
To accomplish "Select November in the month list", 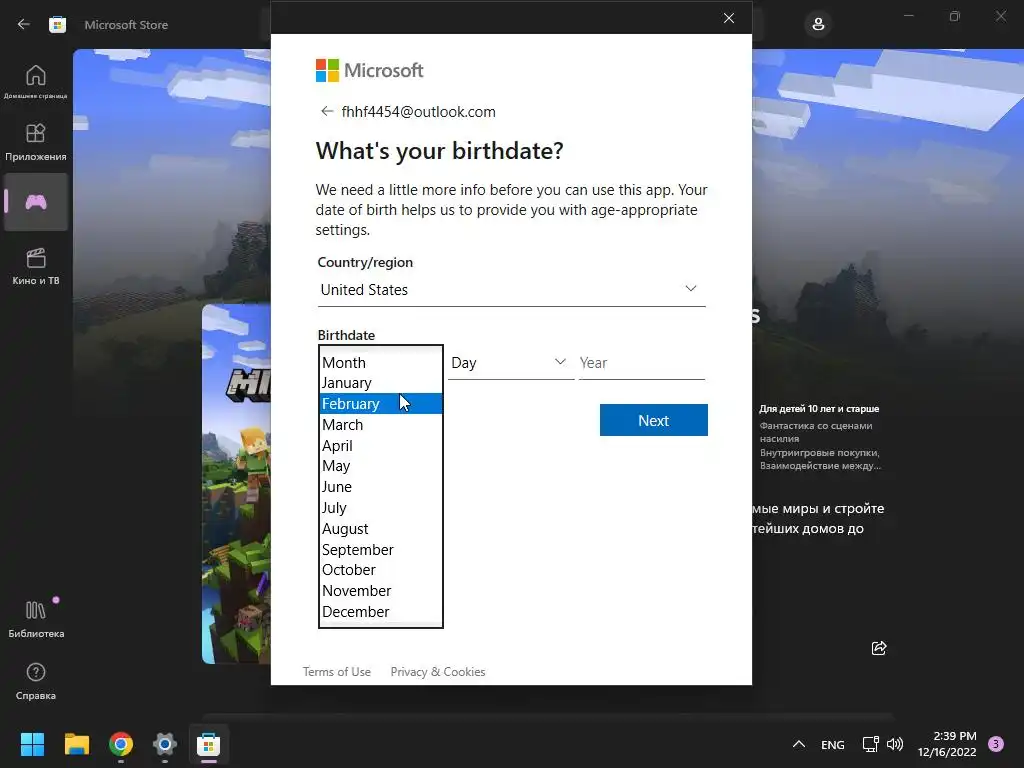I will pyautogui.click(x=381, y=590).
